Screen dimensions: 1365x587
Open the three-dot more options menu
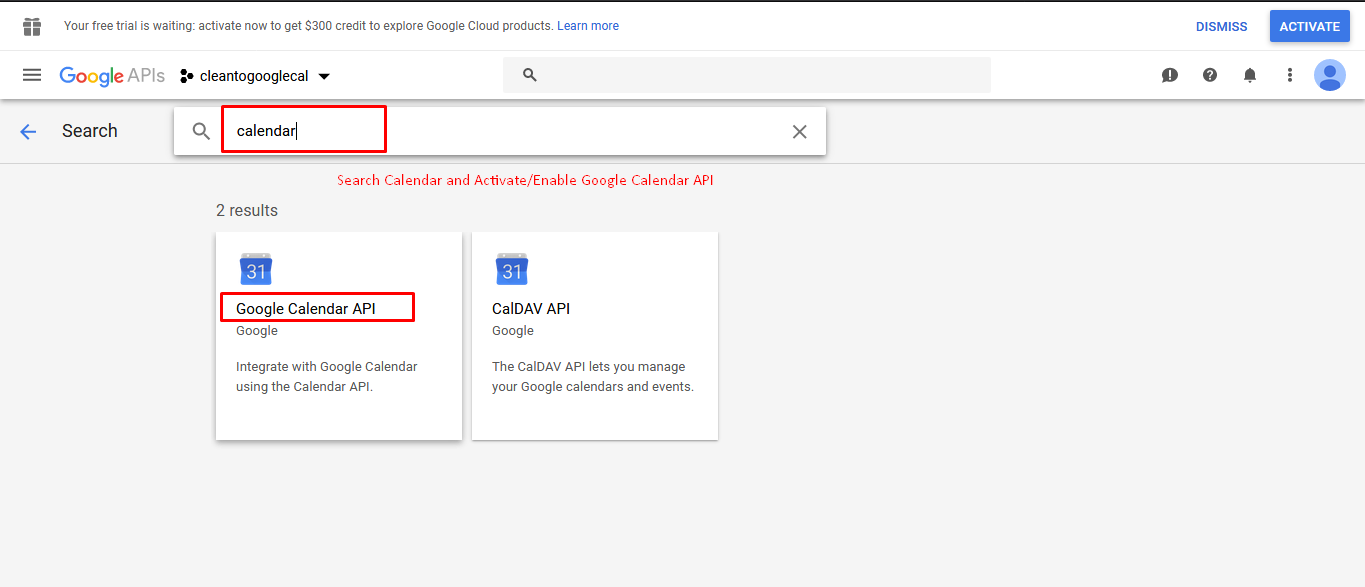pyautogui.click(x=1290, y=75)
